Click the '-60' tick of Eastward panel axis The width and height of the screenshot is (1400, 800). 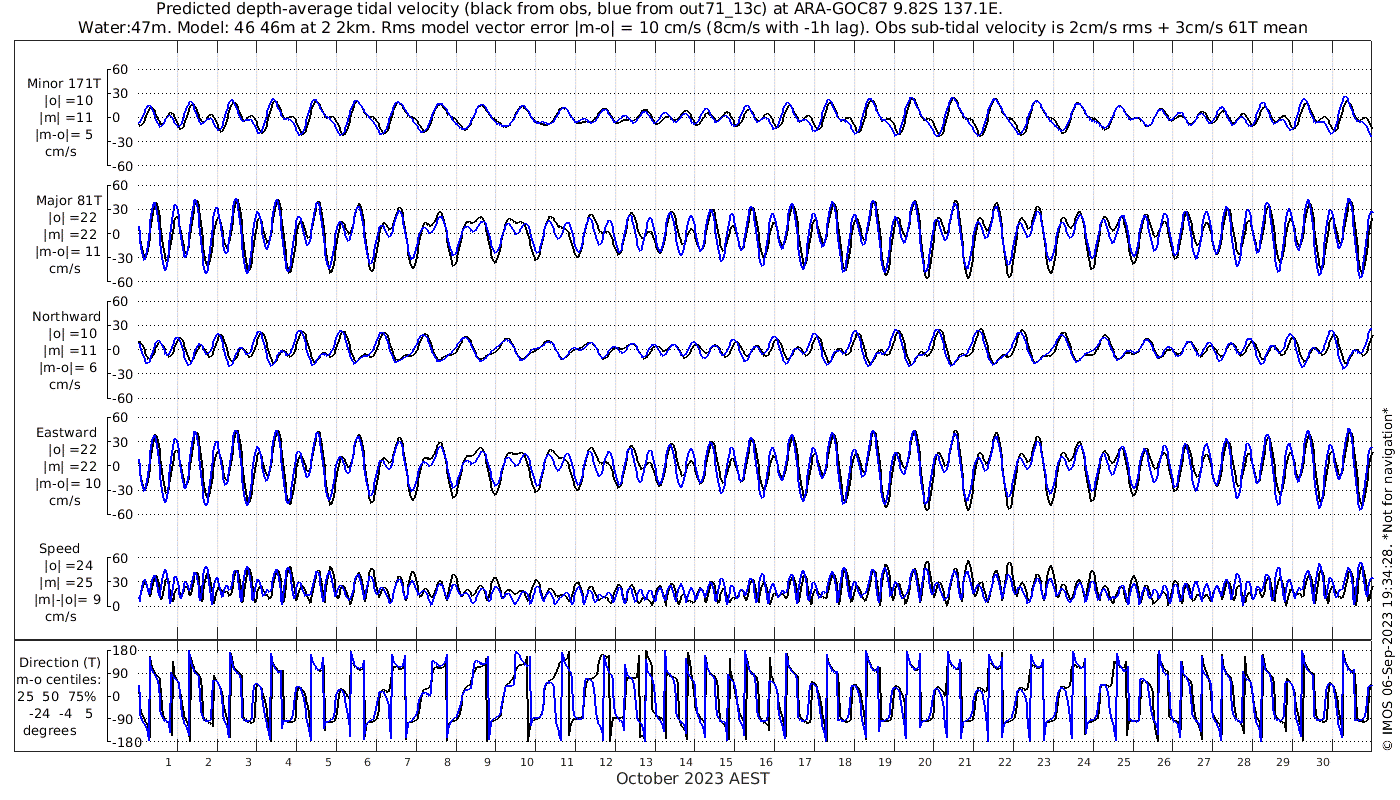click(122, 514)
